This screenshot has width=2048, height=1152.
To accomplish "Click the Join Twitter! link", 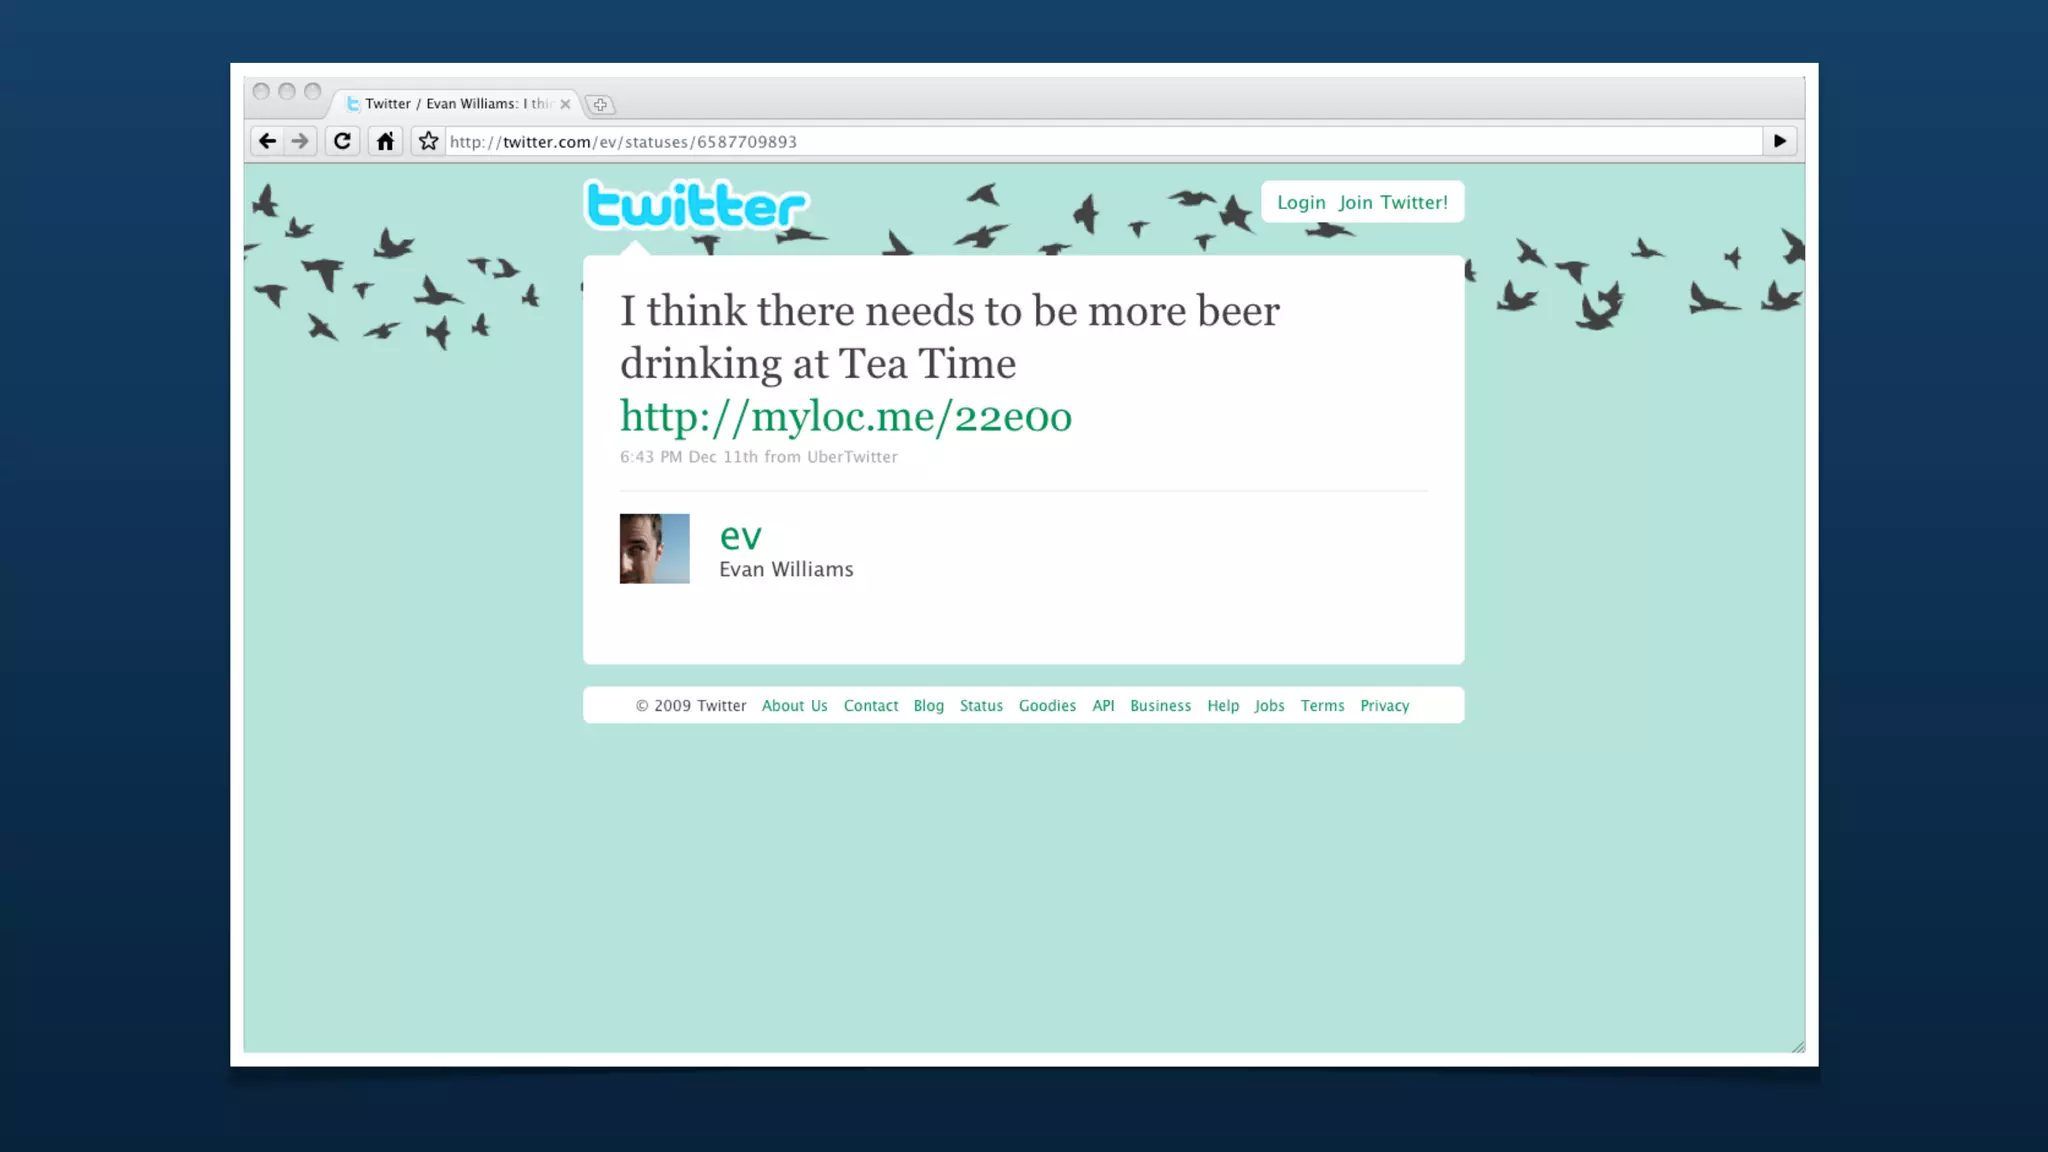I will (1393, 202).
